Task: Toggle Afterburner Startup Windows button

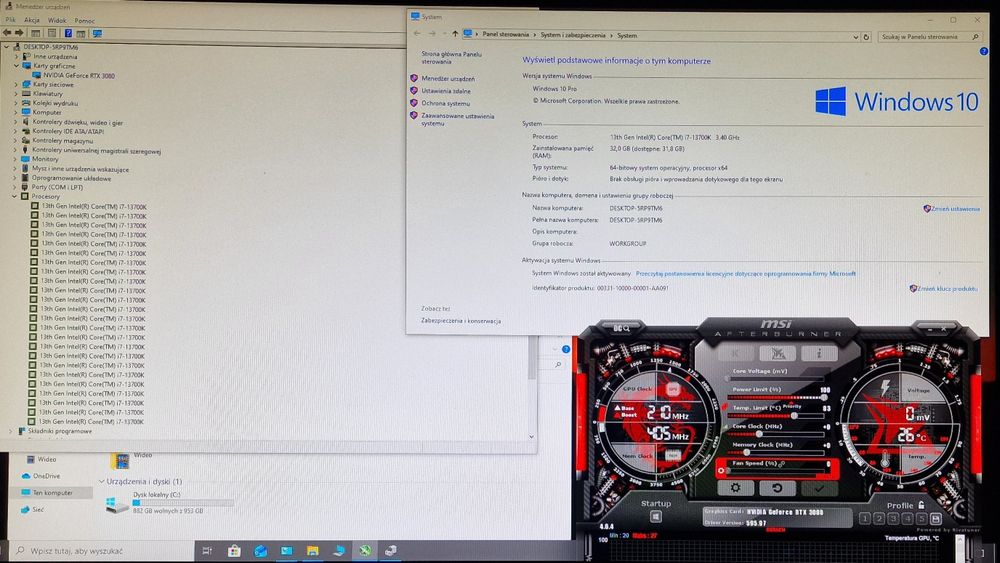Action: [655, 517]
